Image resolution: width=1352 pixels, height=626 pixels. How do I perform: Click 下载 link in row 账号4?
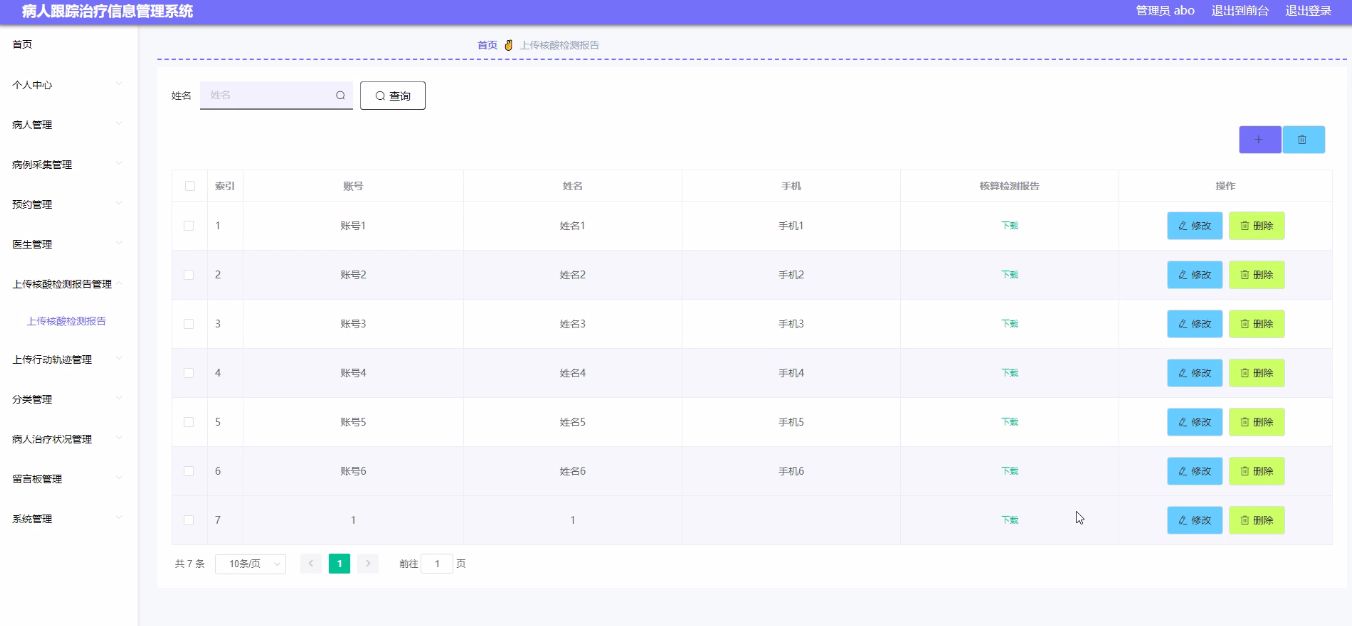coord(1010,373)
